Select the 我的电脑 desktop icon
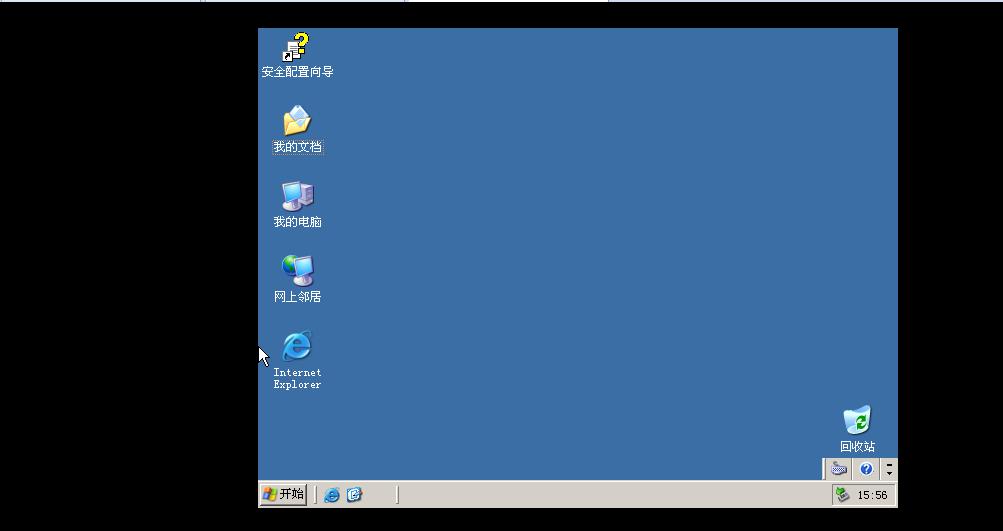Screen dimensions: 1003x531 [x=297, y=196]
